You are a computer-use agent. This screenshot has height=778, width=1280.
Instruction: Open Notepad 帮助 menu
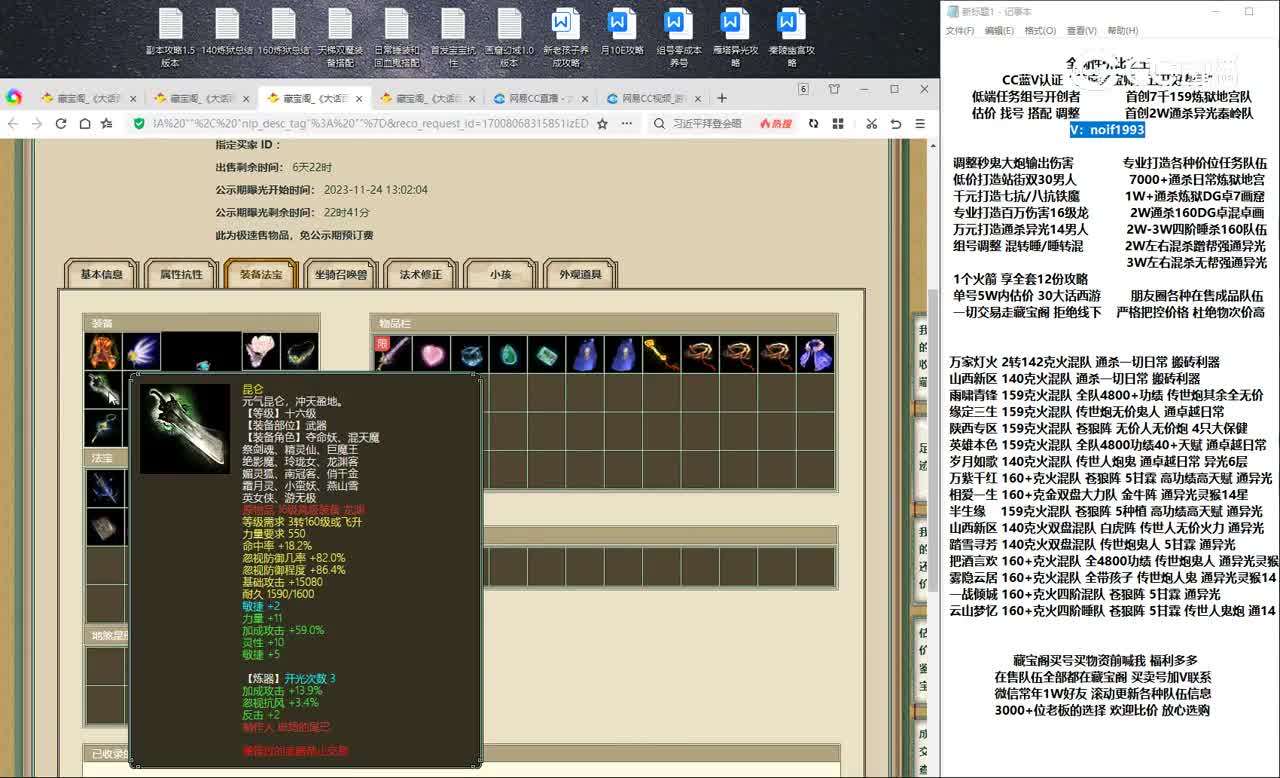pos(1122,31)
